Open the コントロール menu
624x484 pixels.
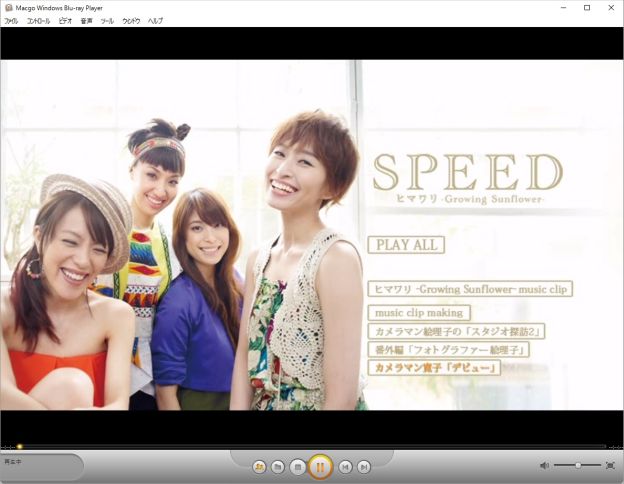click(38, 21)
